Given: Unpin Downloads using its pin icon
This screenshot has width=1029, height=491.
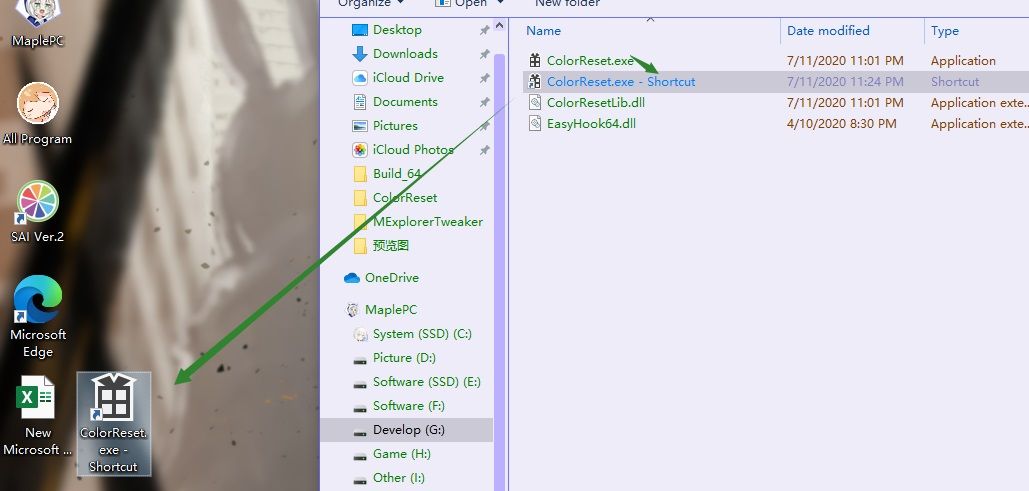Looking at the screenshot, I should [x=484, y=54].
